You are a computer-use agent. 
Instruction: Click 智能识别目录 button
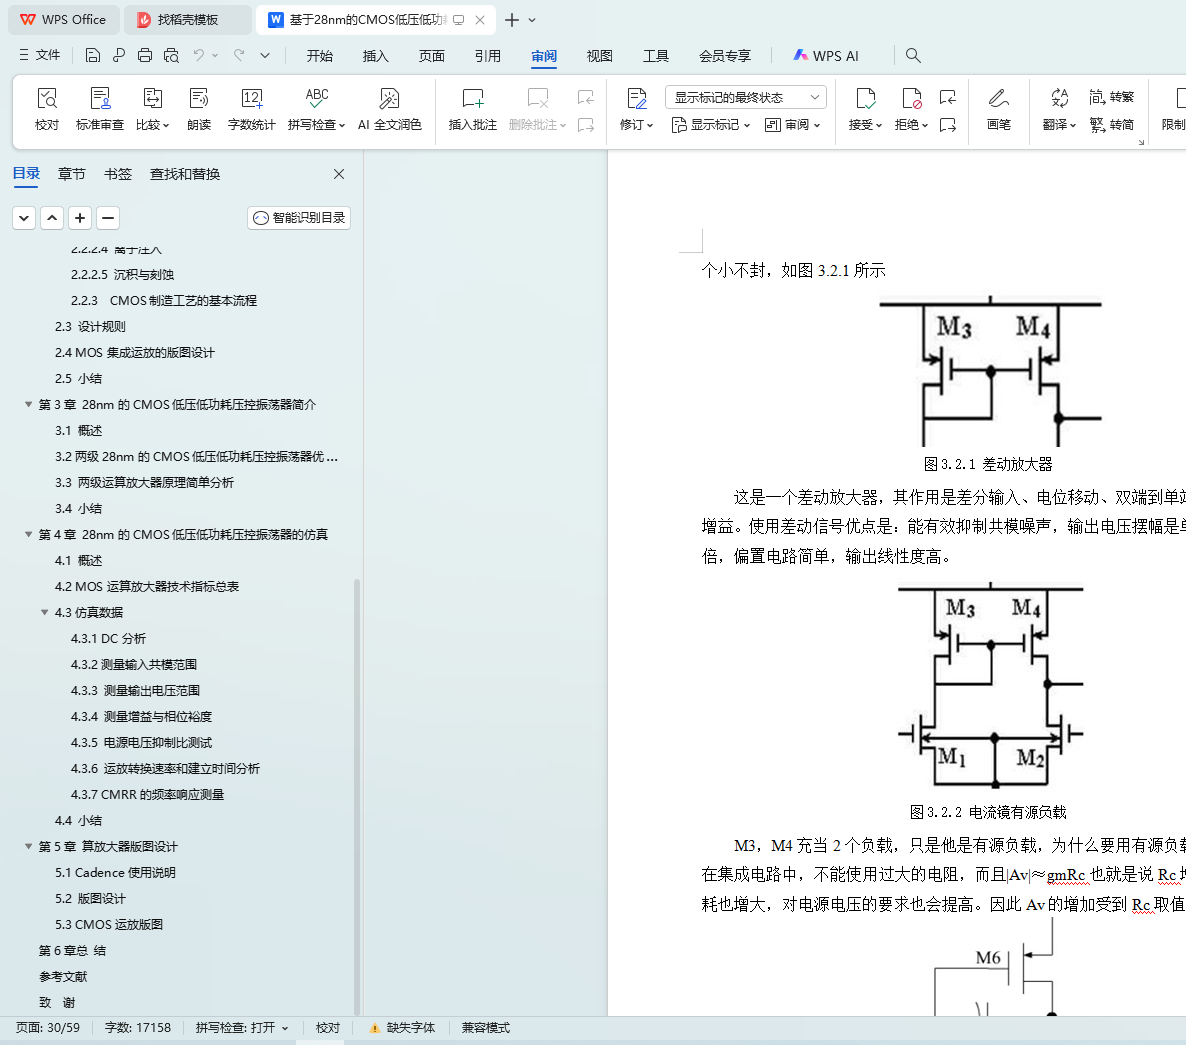tap(299, 218)
